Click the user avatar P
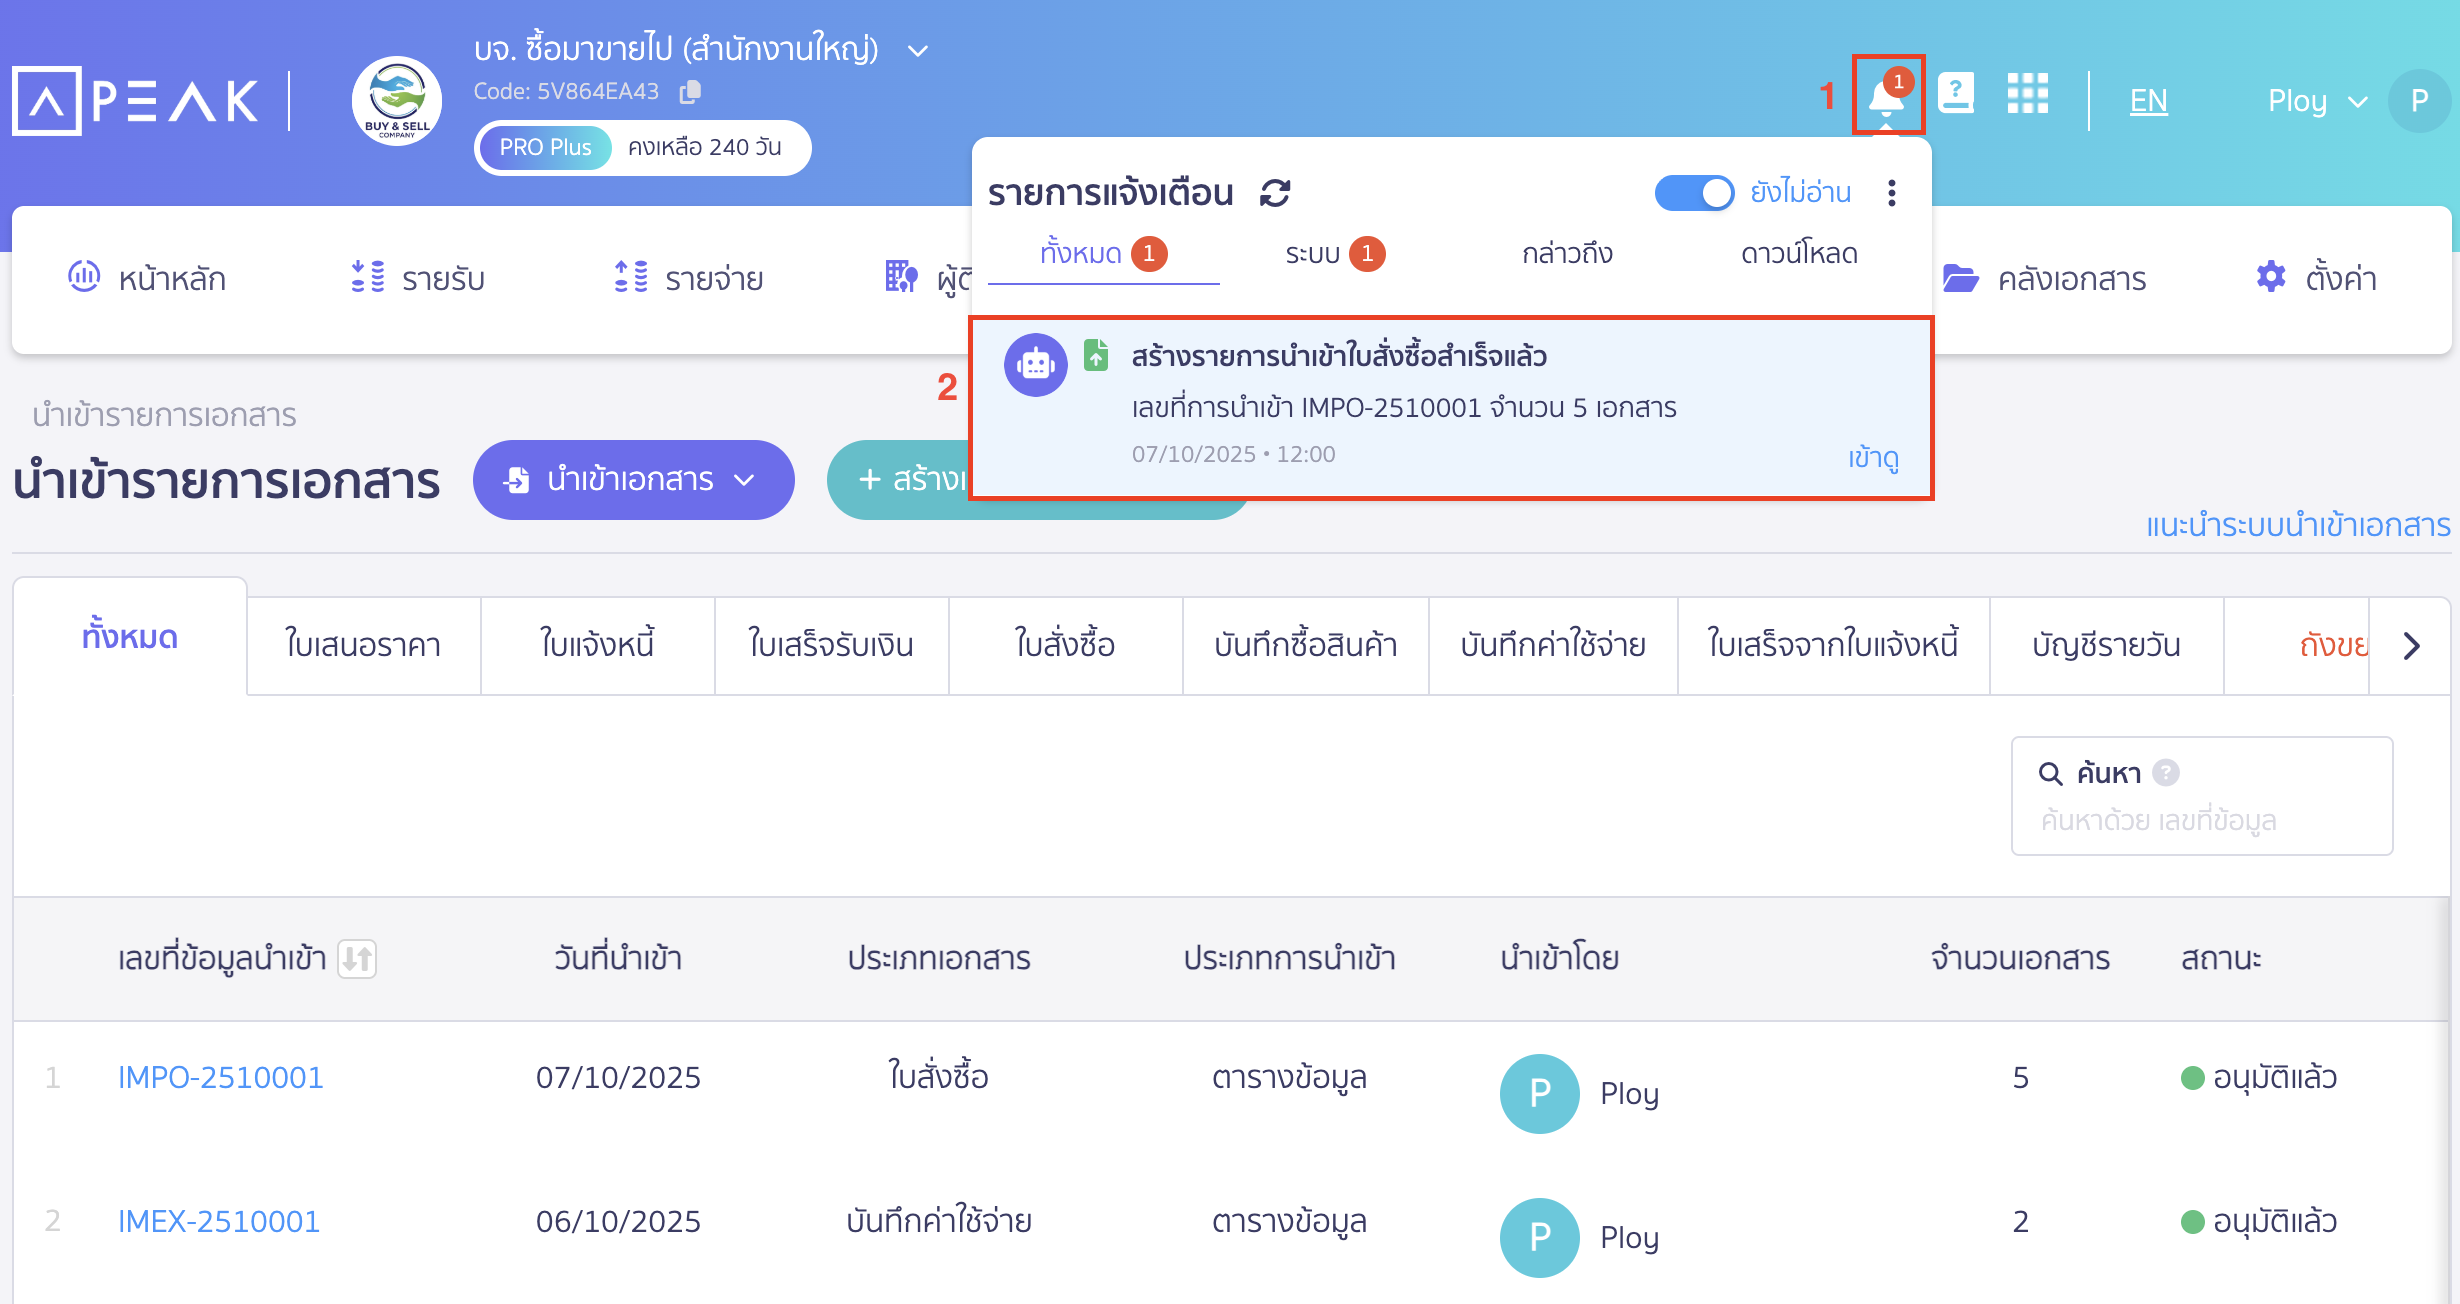 click(2420, 100)
